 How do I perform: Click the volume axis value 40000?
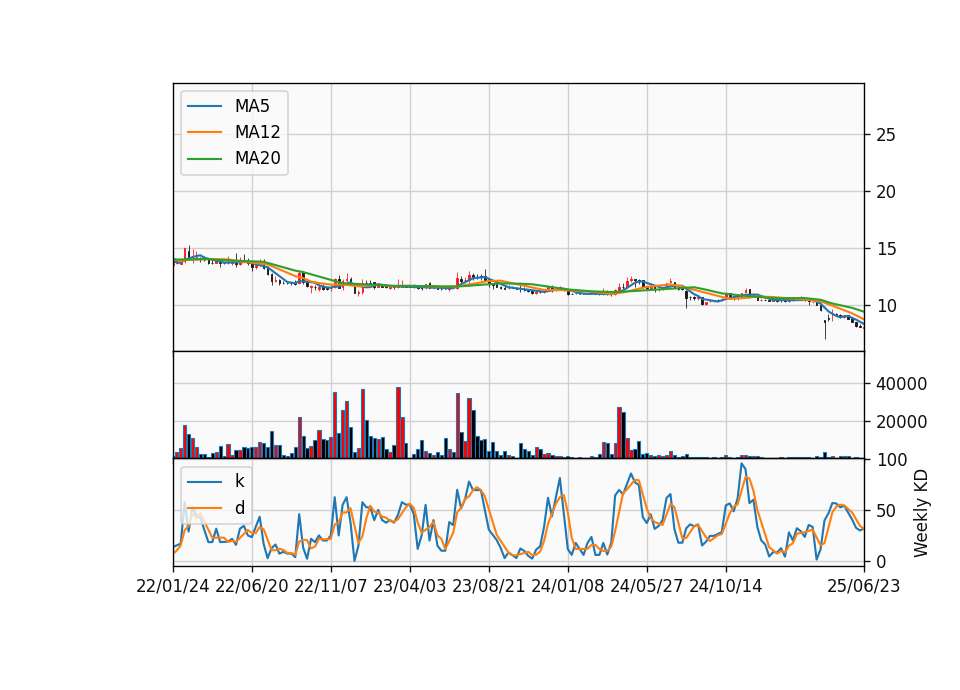pos(901,384)
